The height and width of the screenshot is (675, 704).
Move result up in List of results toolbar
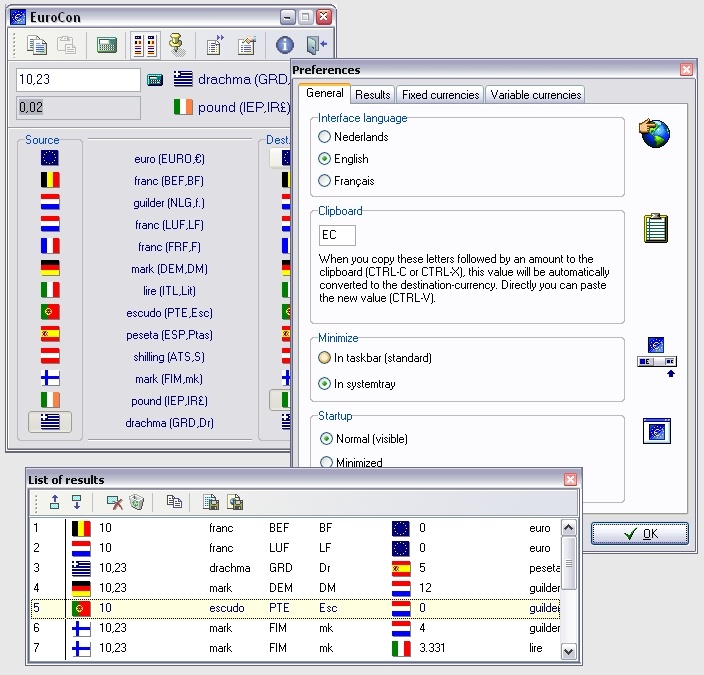click(54, 502)
